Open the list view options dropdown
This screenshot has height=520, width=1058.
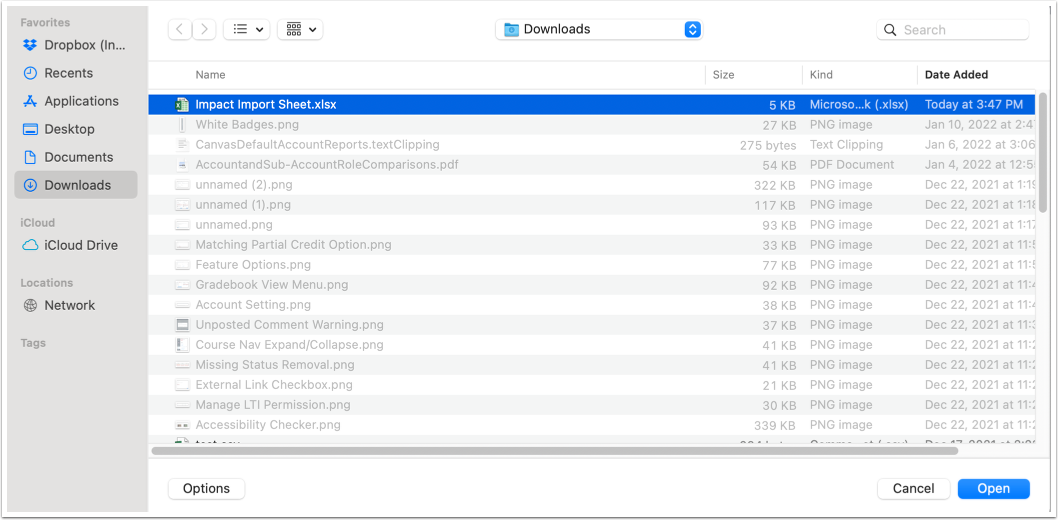coord(247,29)
